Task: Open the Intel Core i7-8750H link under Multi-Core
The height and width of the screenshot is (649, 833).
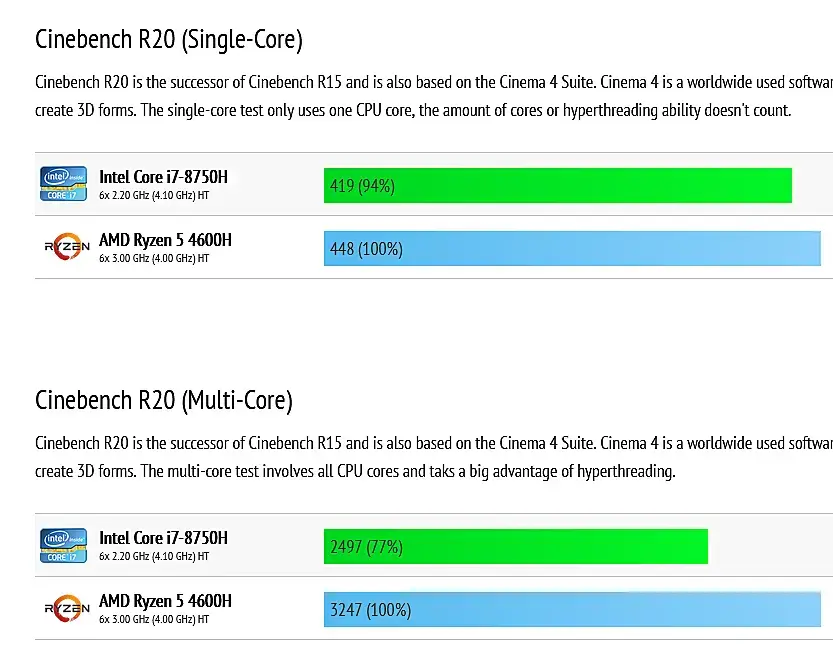Action: pos(163,538)
